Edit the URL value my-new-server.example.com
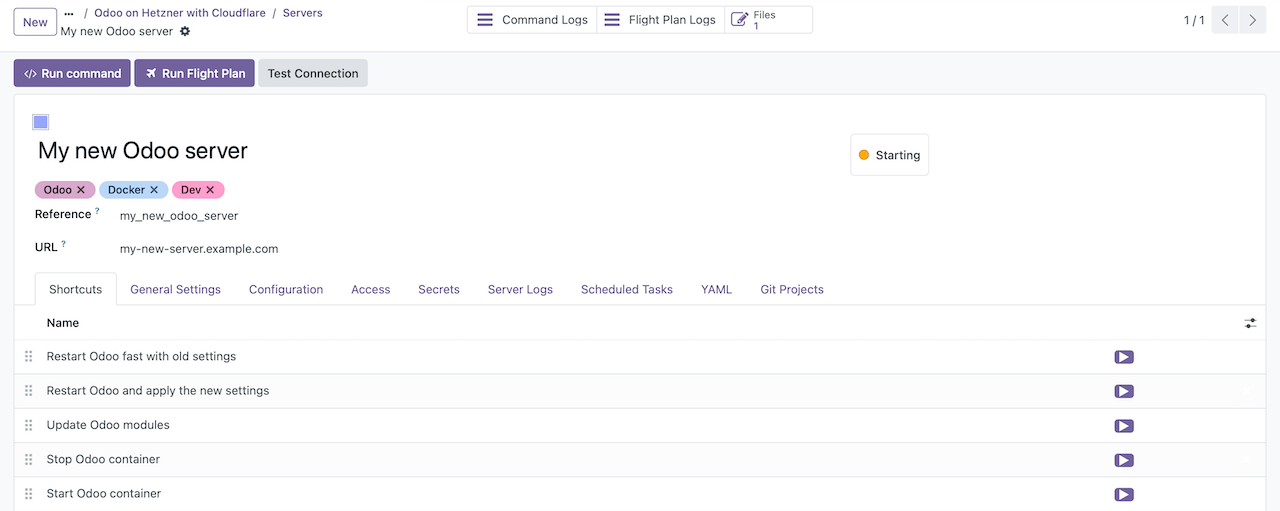The height and width of the screenshot is (511, 1280). [x=199, y=249]
